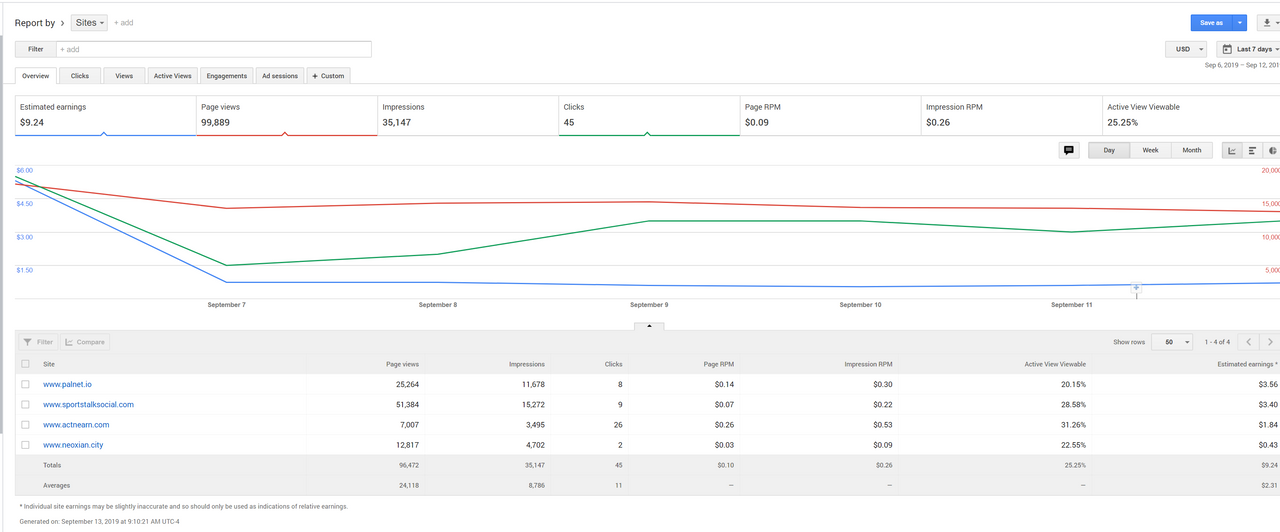The width and height of the screenshot is (1280, 532).
Task: Open the Engagements tab
Action: pos(227,76)
